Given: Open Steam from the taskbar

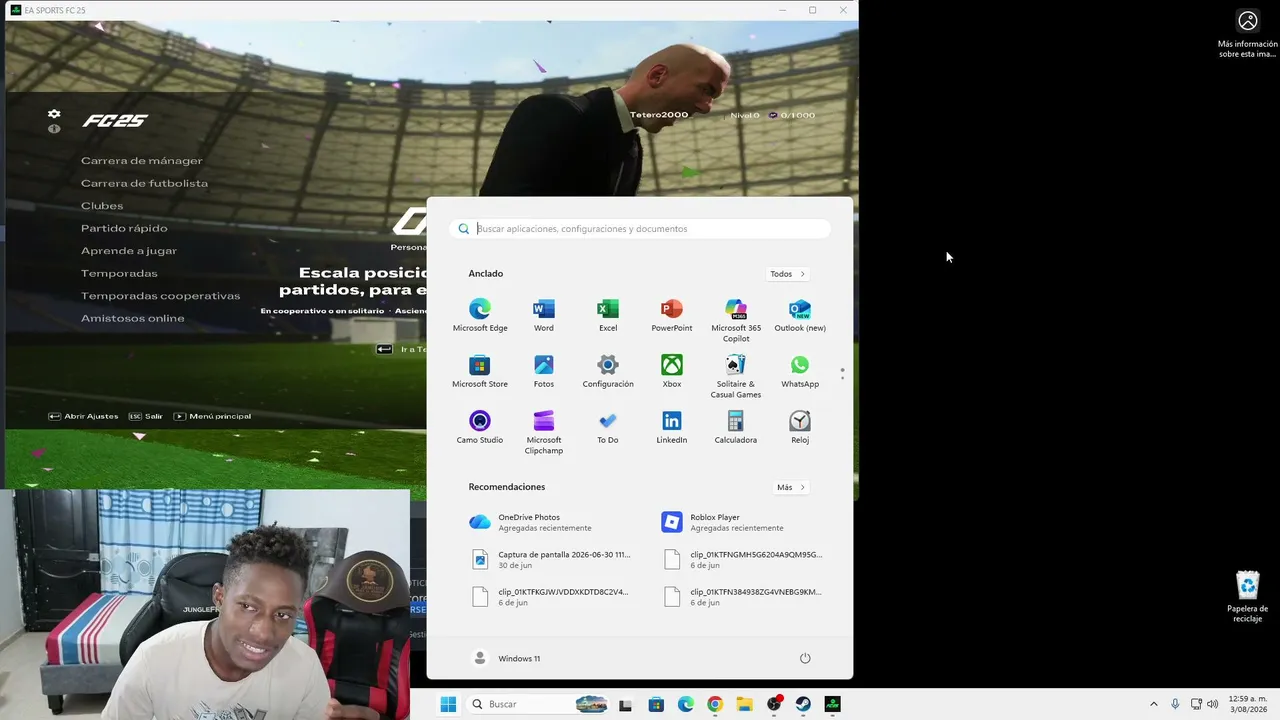Looking at the screenshot, I should (x=803, y=704).
